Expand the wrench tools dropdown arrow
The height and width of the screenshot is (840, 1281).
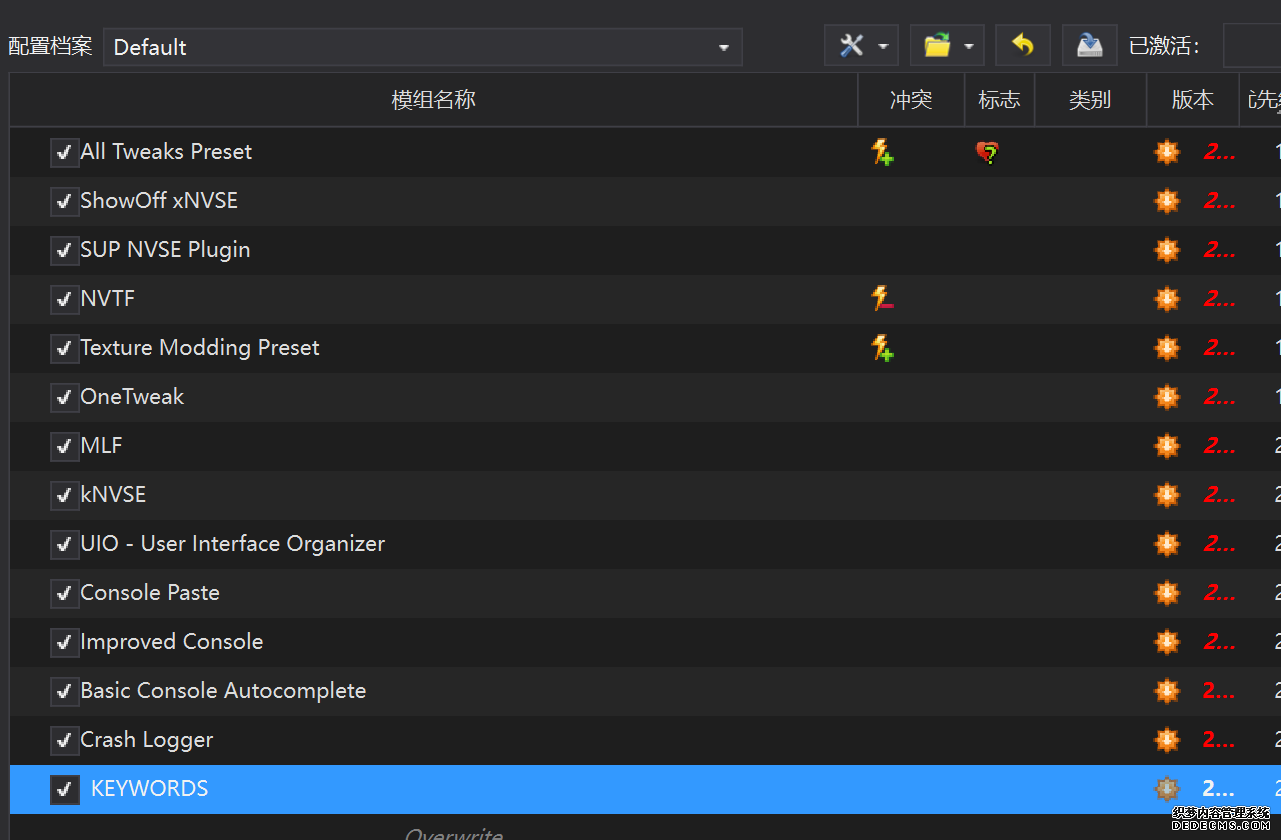[883, 47]
